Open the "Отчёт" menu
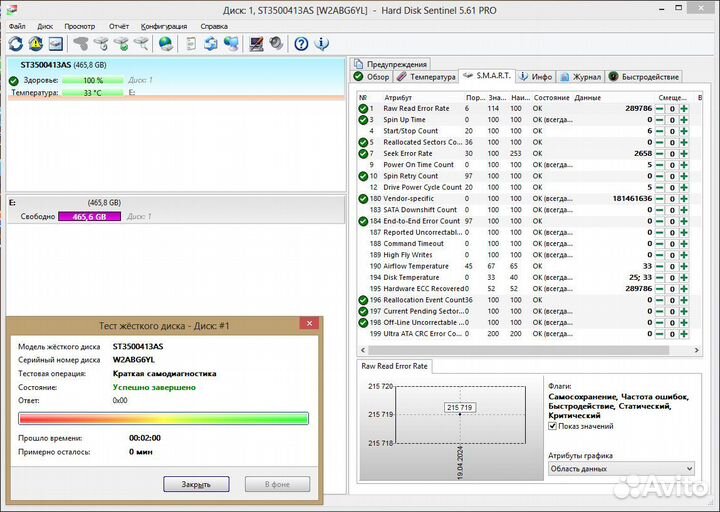This screenshot has height=512, width=720. [x=118, y=26]
